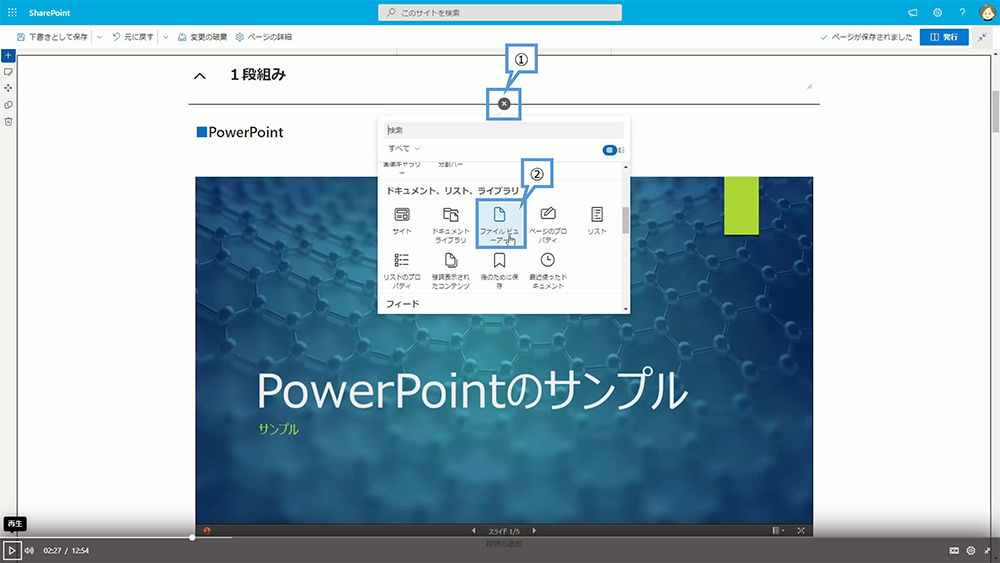This screenshot has width=1000, height=563.
Task: Click the フィード category heading
Action: [402, 303]
